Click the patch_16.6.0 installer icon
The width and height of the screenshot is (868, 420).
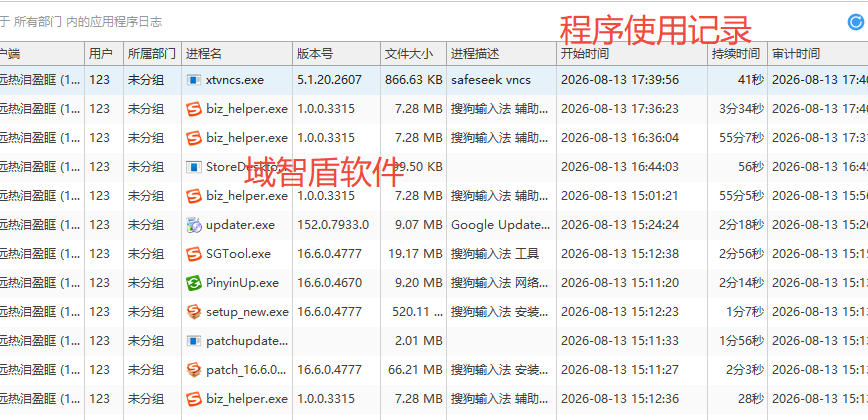pos(193,370)
